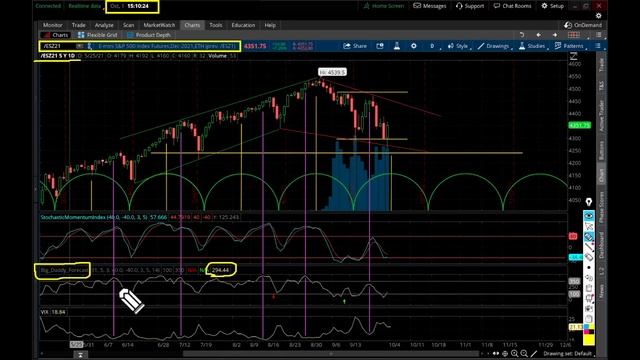Click the undo arrow above the chart toolbar
Image resolution: width=640 pixels, height=360 pixels.
click(522, 35)
